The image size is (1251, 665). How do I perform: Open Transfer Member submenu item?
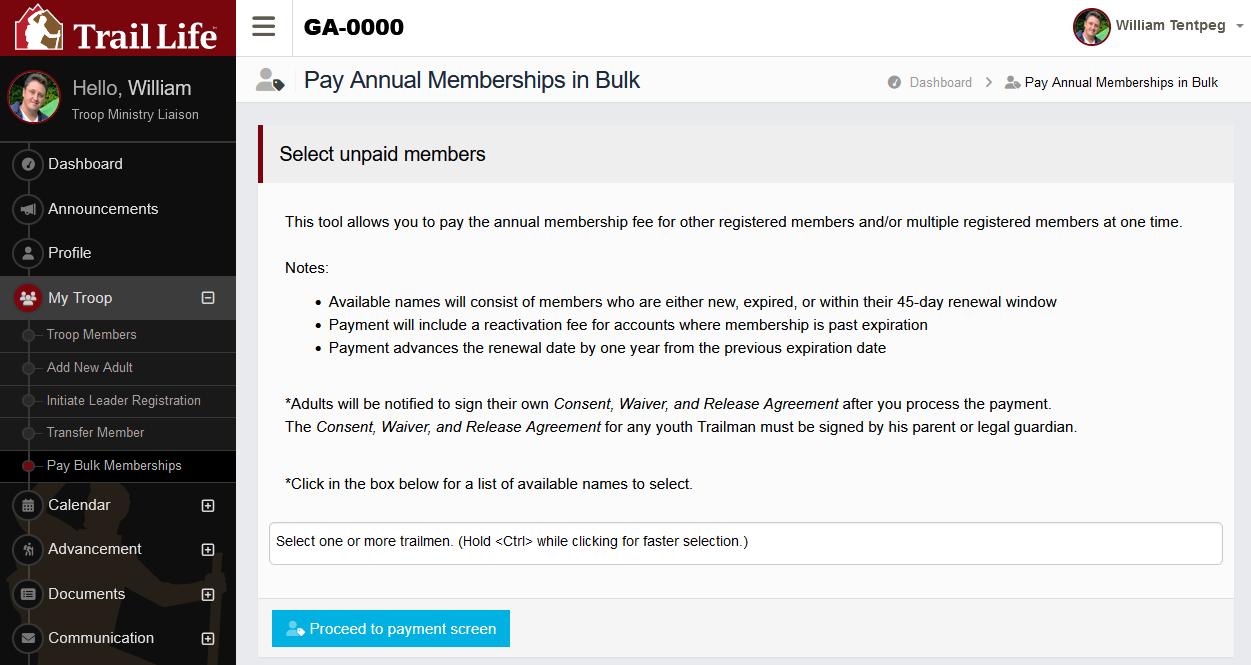point(96,433)
